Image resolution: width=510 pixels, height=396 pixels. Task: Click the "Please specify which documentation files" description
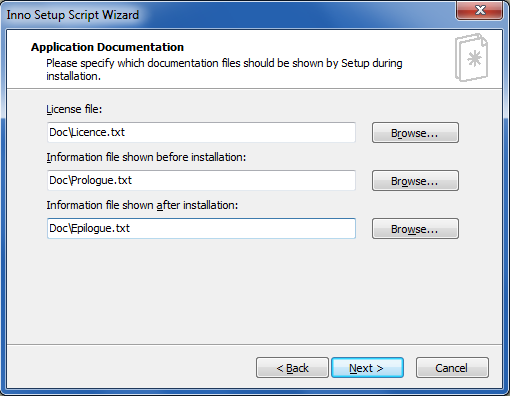[x=224, y=69]
